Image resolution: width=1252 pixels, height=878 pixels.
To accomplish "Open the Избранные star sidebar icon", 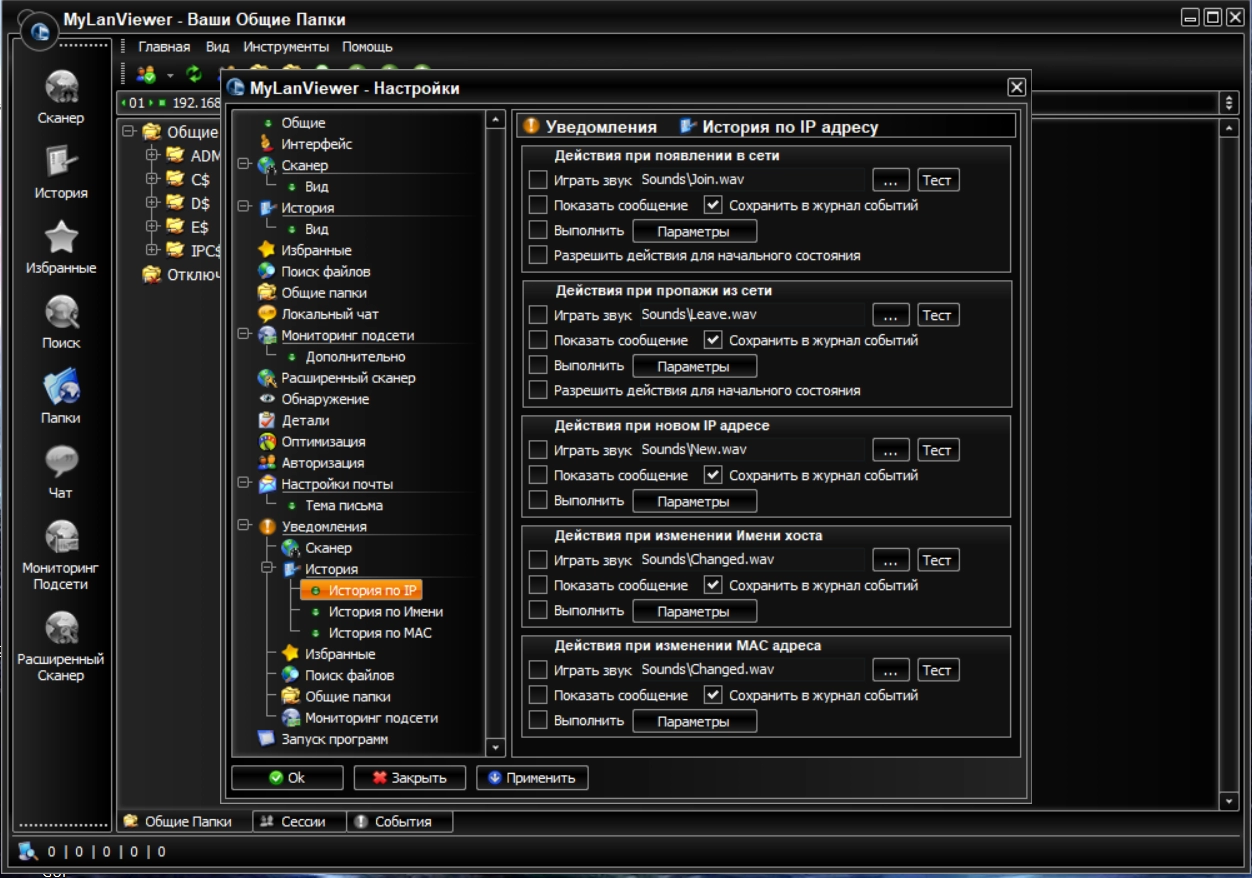I will [x=61, y=246].
